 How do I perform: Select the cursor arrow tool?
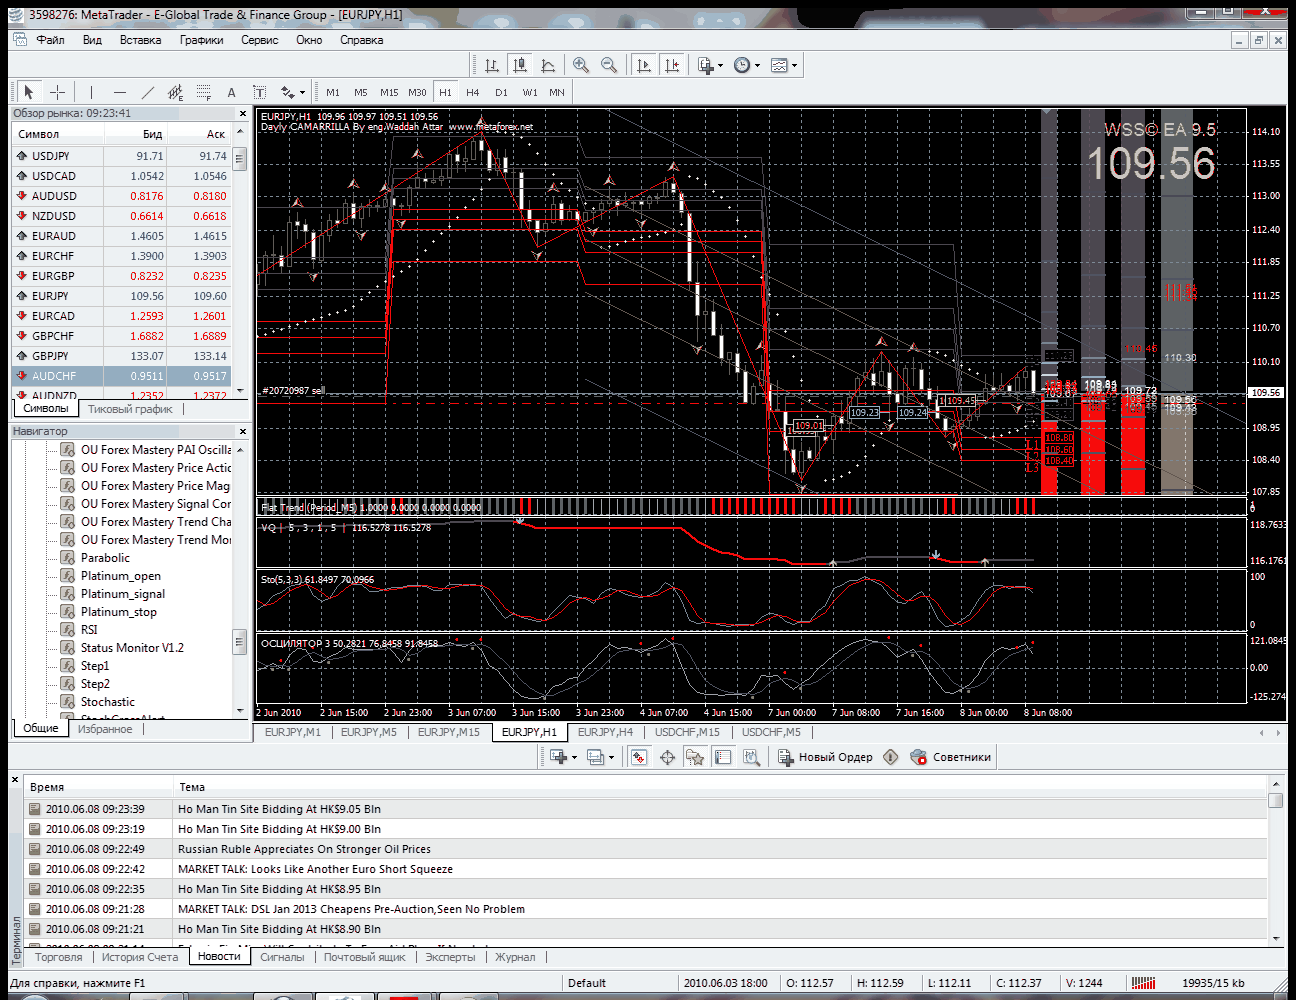(x=29, y=92)
